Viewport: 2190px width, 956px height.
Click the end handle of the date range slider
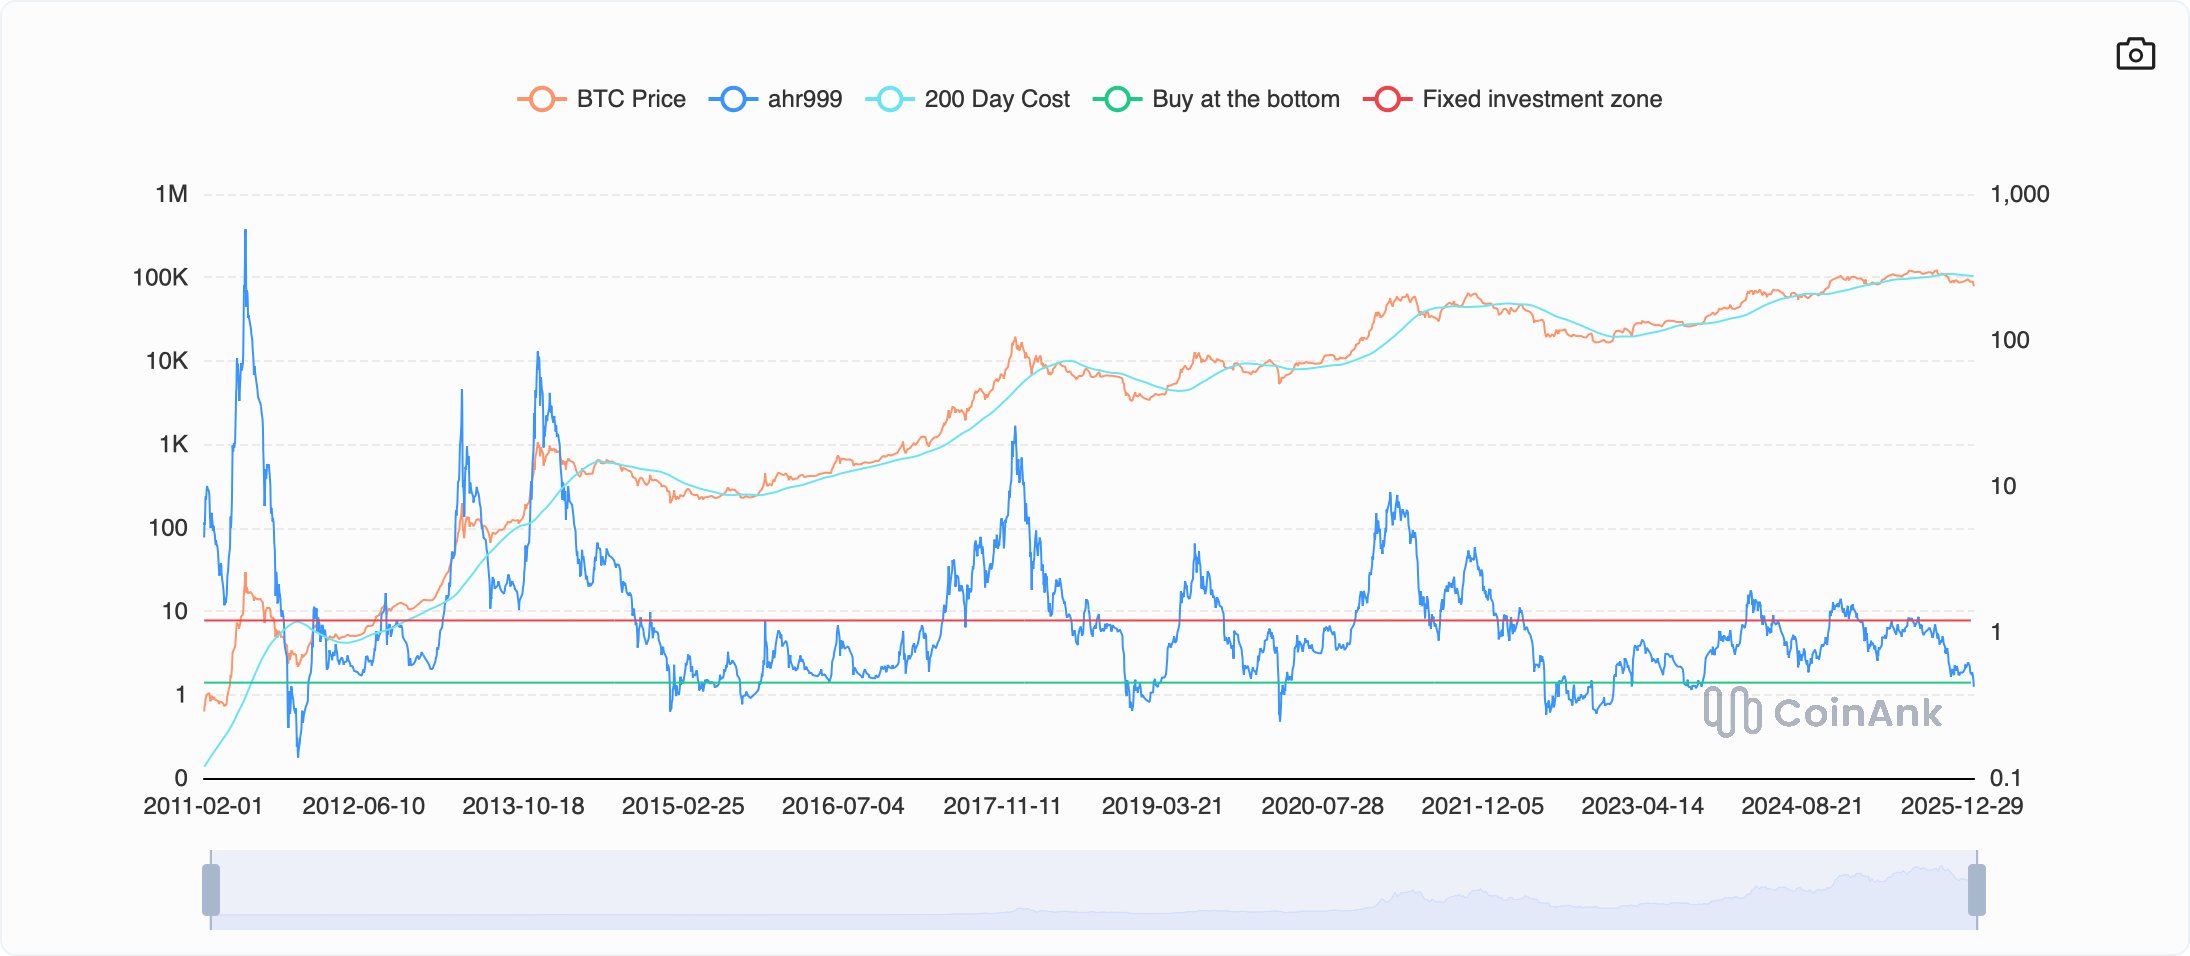(1977, 890)
